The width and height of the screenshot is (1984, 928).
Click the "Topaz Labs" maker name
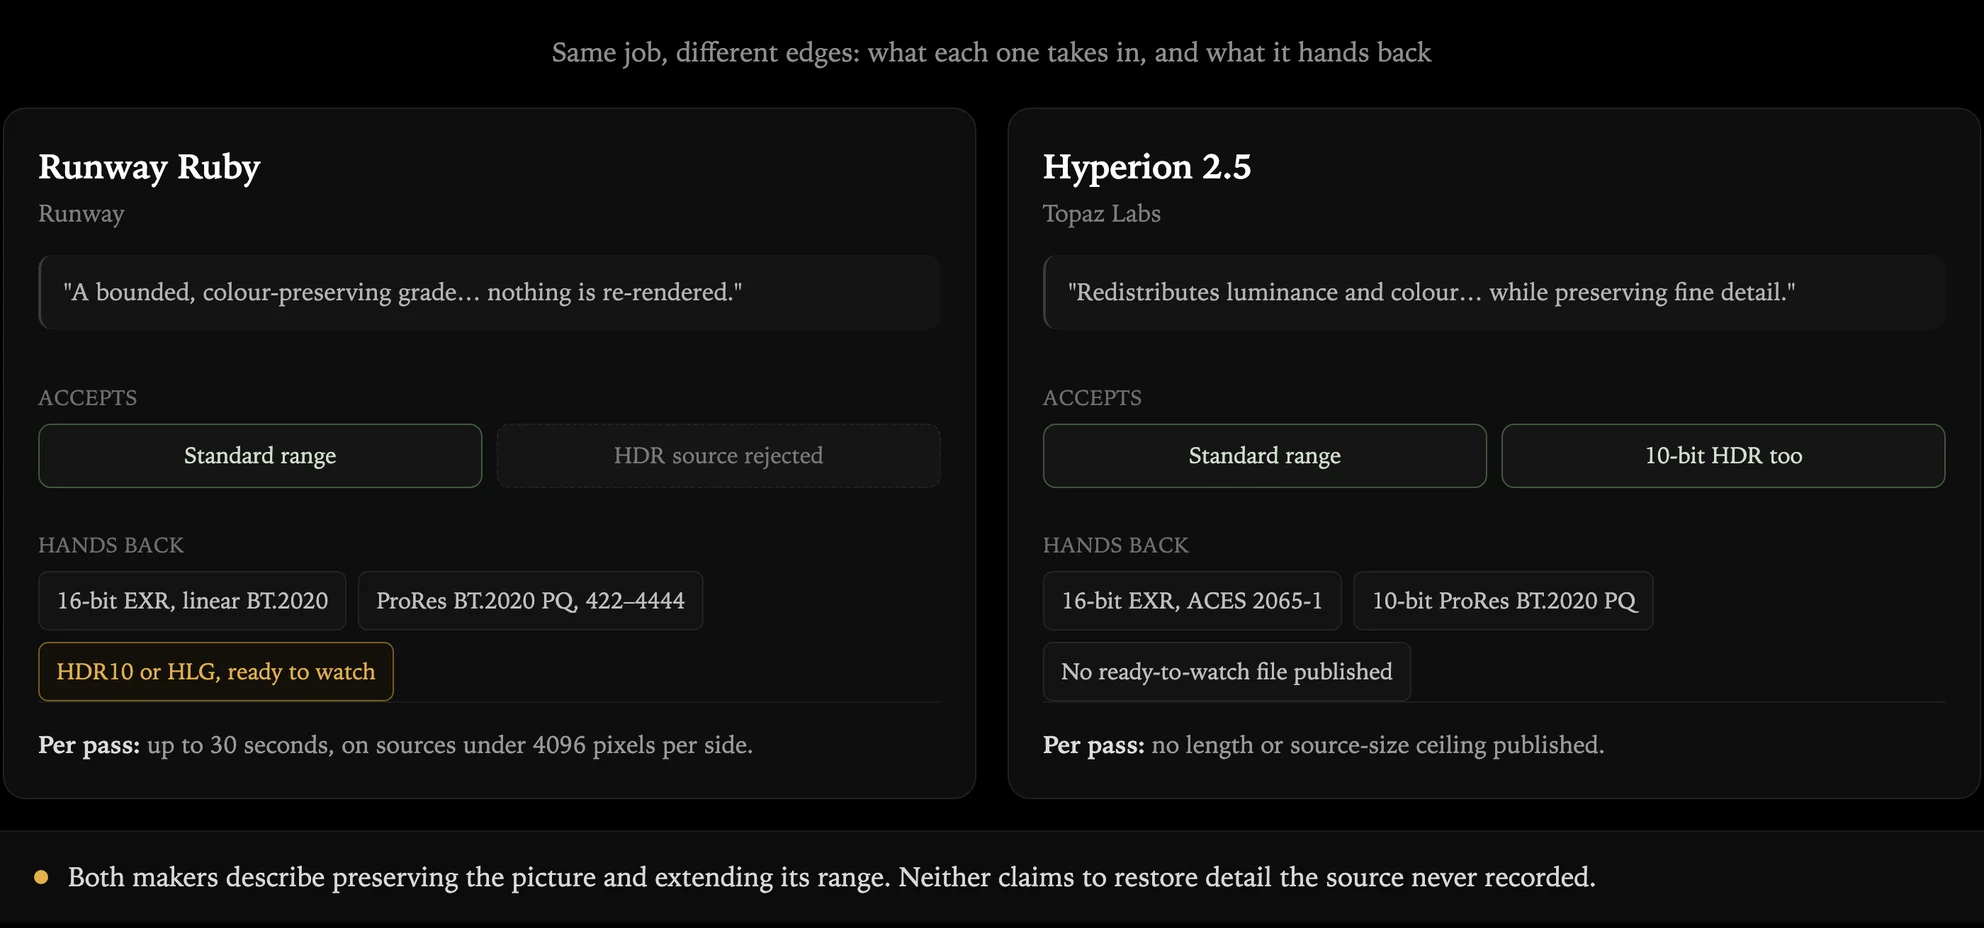(1102, 214)
